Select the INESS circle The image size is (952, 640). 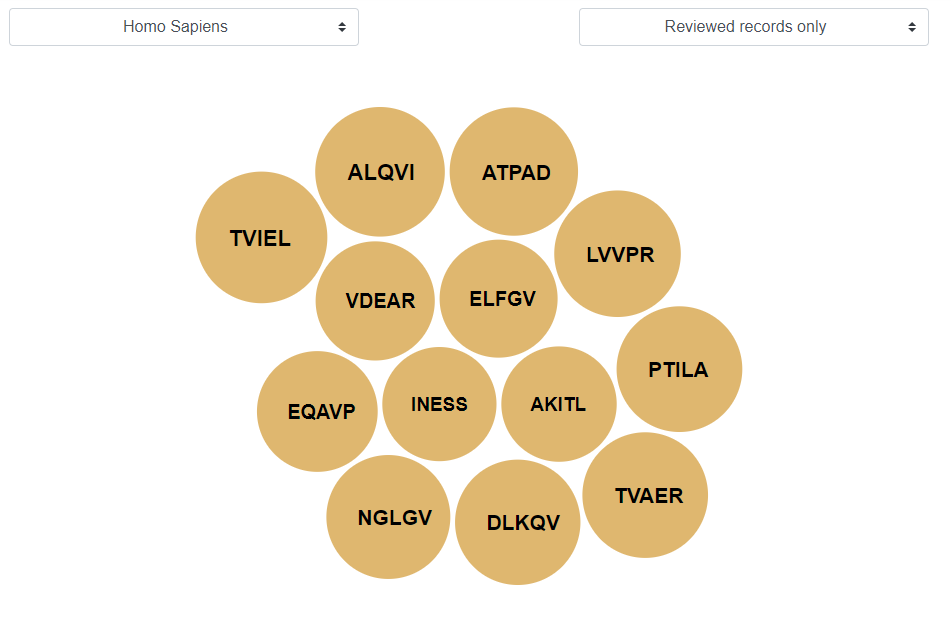click(440, 404)
